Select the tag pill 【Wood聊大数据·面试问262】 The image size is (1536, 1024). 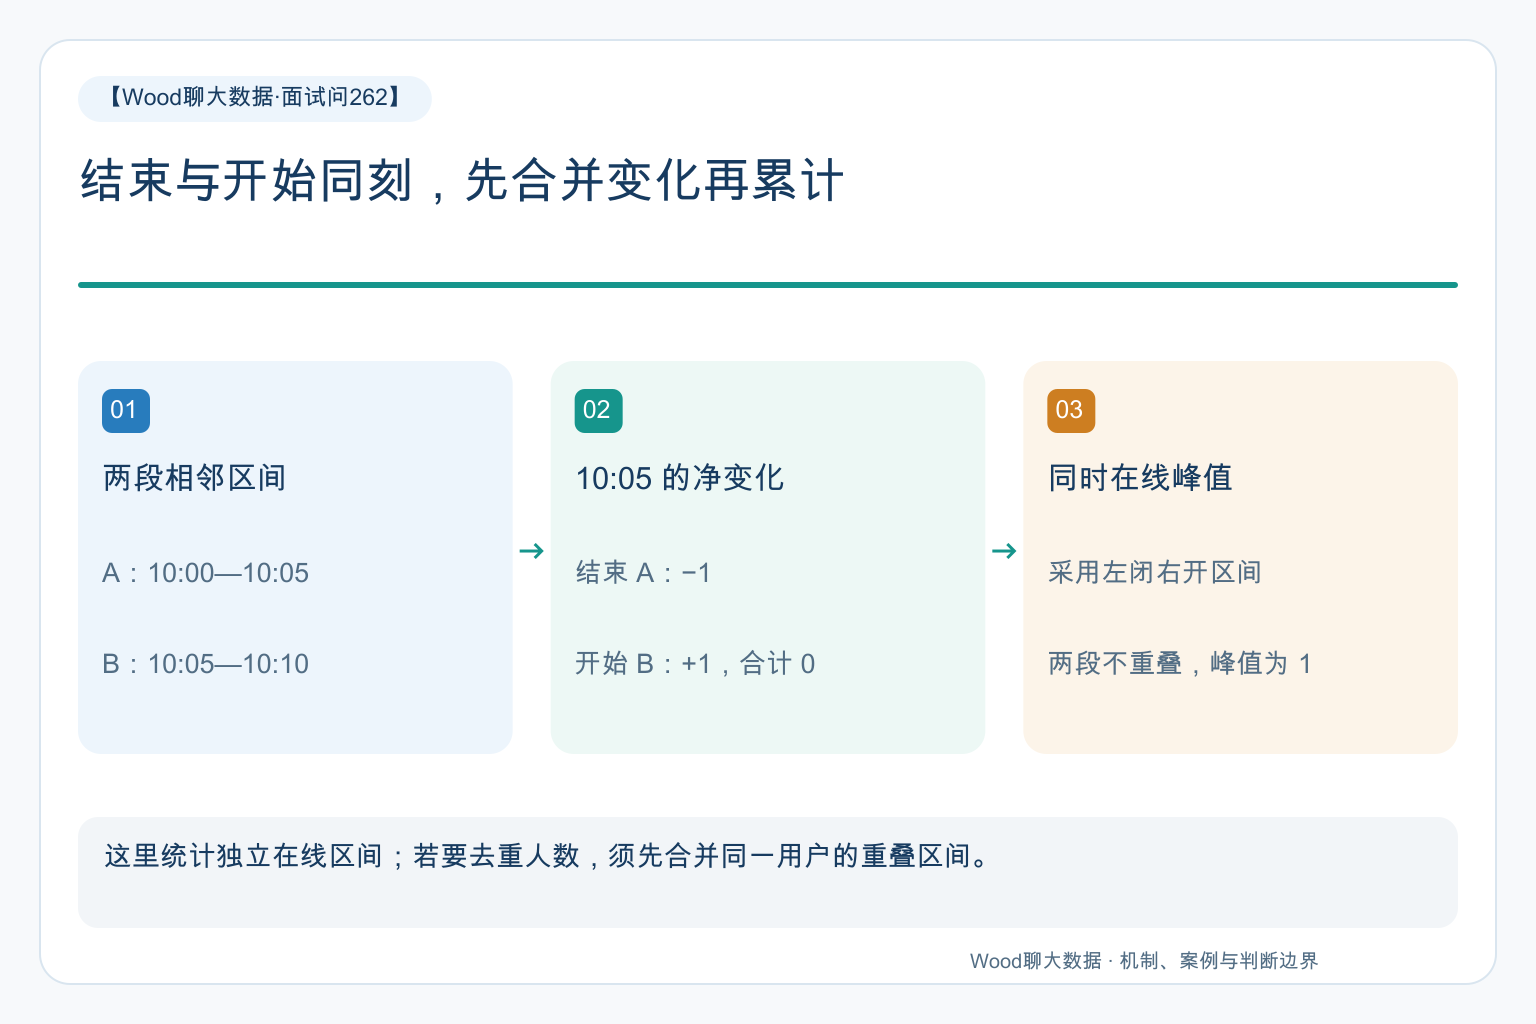click(255, 98)
